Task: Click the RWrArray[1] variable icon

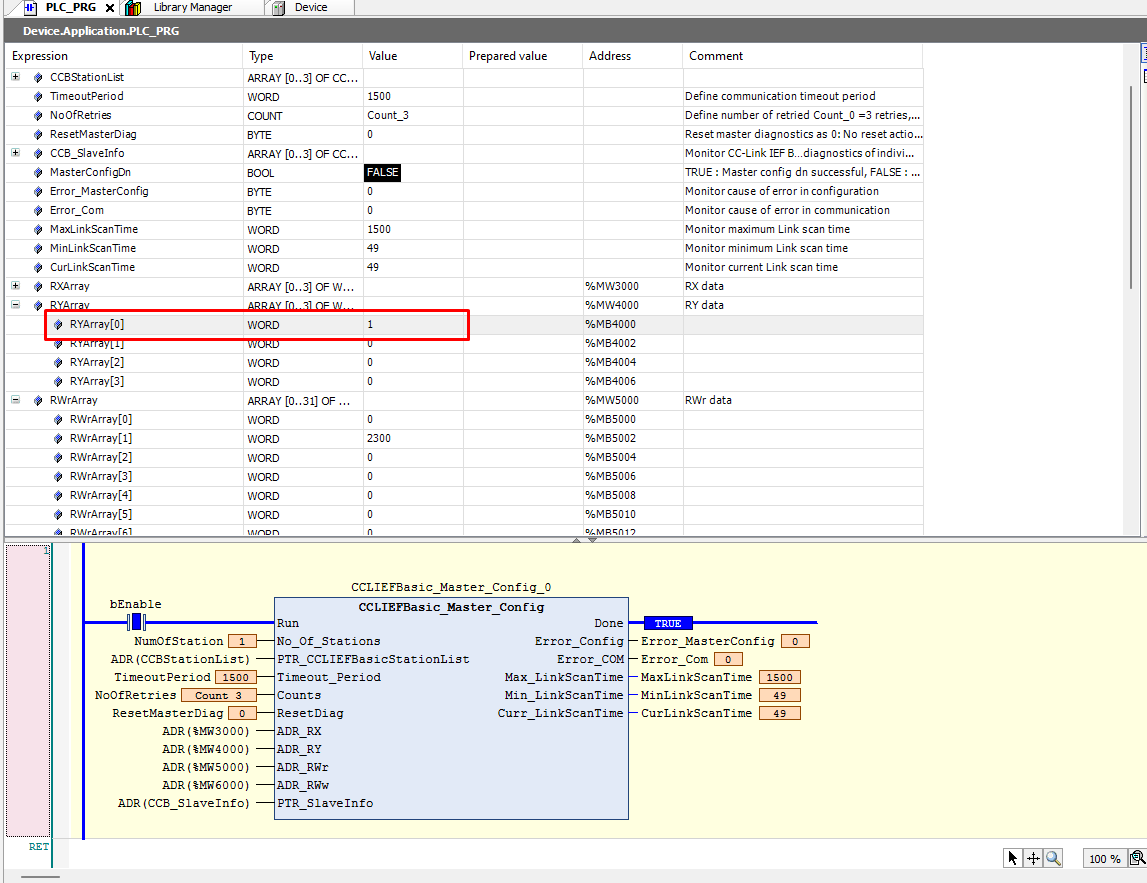Action: [59, 439]
